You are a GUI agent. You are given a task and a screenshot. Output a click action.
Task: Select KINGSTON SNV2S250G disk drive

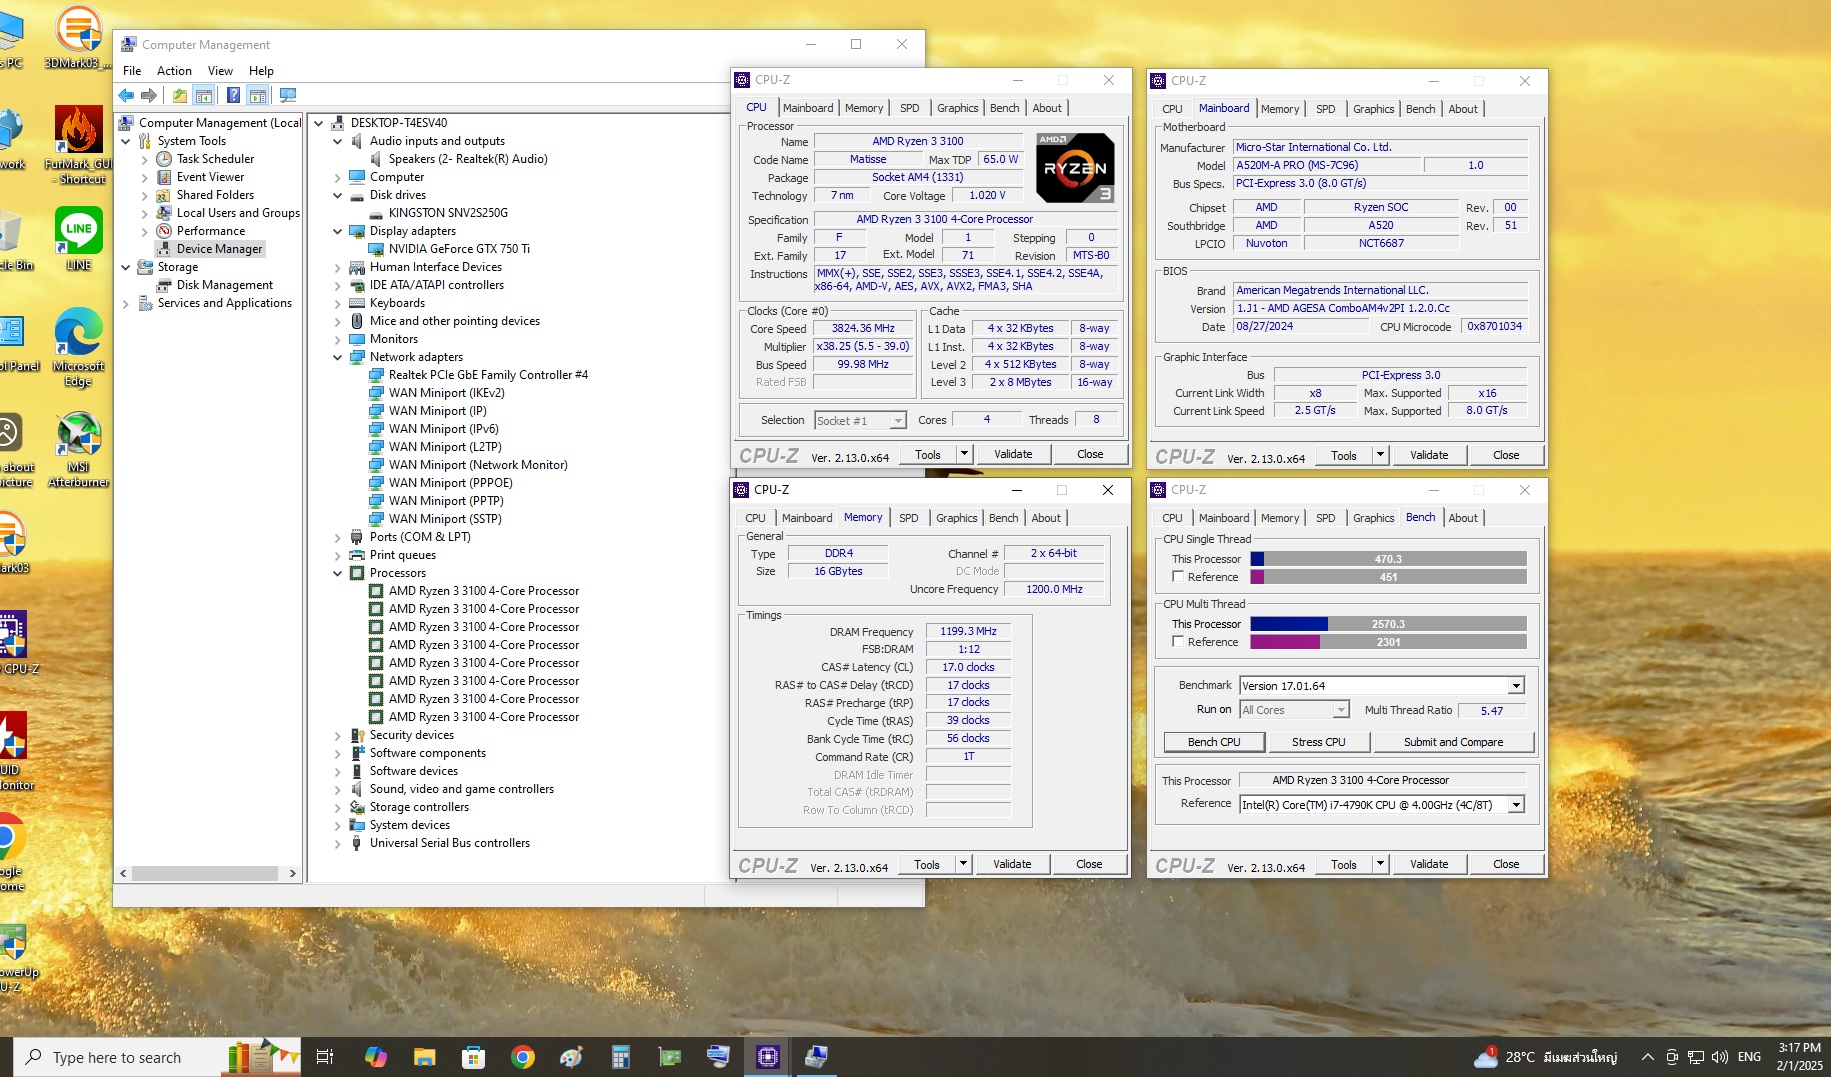pyautogui.click(x=448, y=213)
